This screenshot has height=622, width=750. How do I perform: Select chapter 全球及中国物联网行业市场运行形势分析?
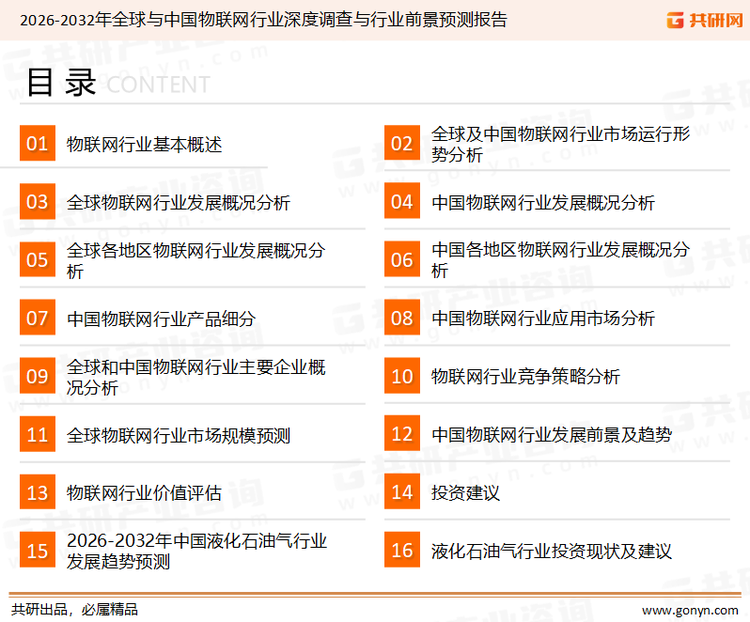[561, 144]
